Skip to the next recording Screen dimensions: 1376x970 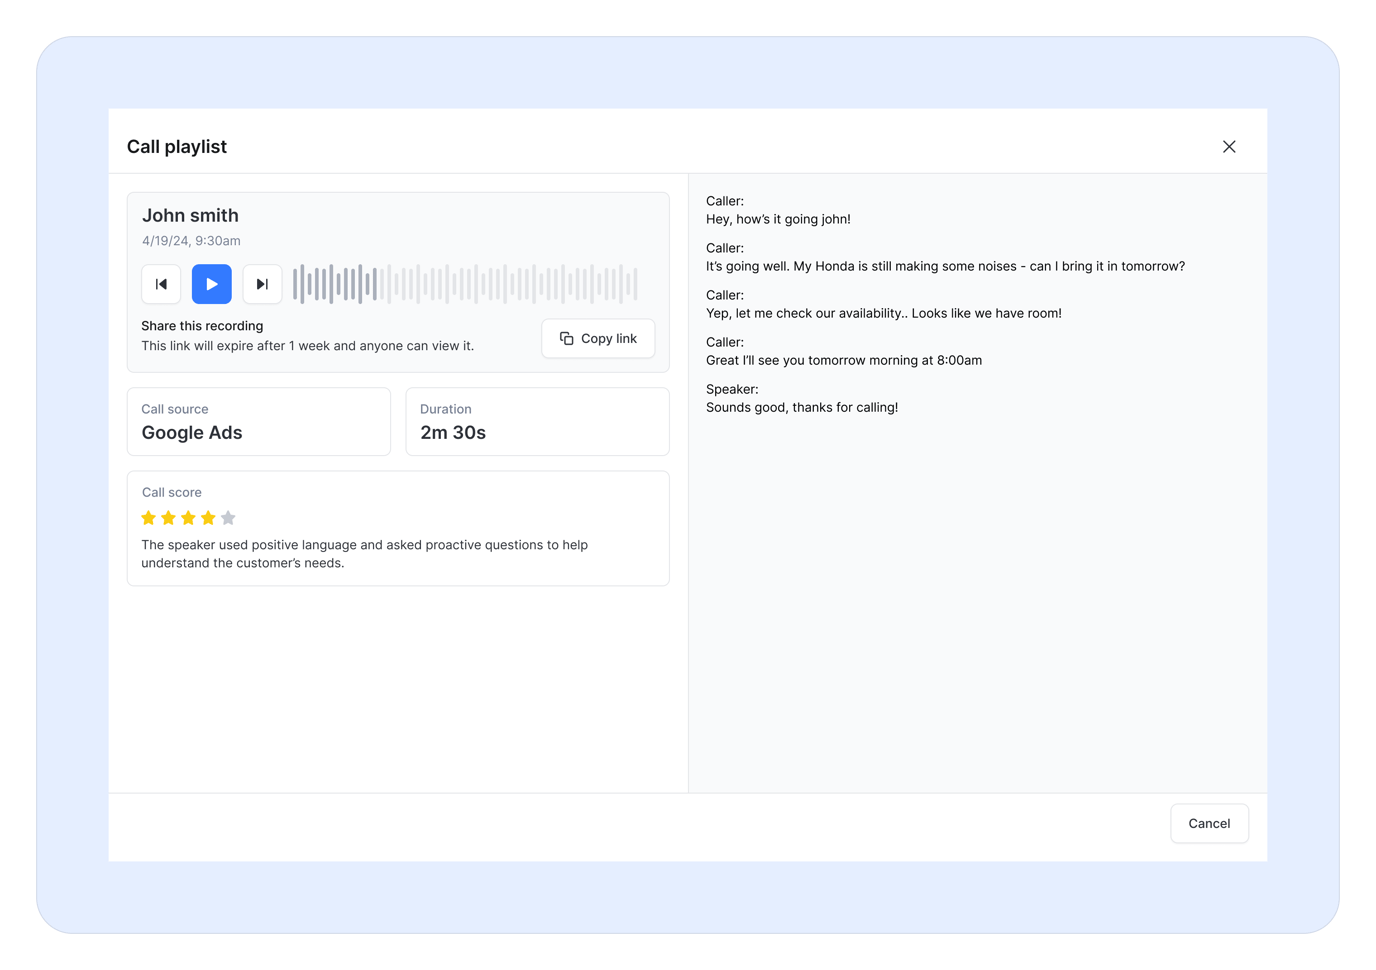click(x=262, y=284)
